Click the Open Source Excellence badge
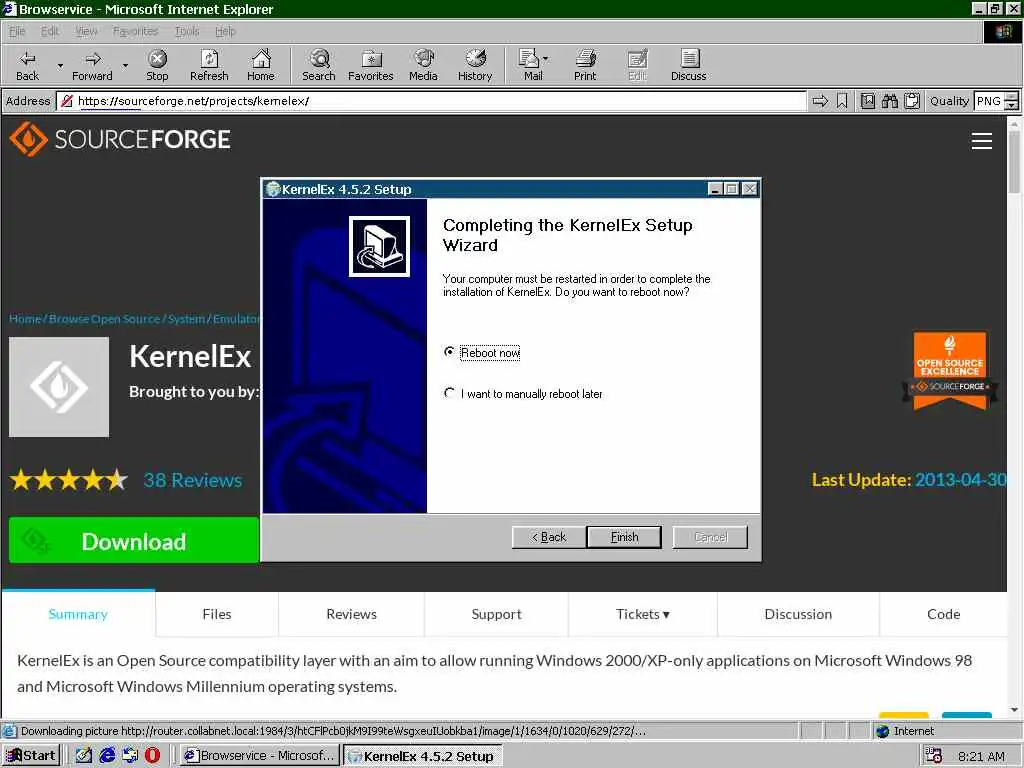 coord(950,371)
